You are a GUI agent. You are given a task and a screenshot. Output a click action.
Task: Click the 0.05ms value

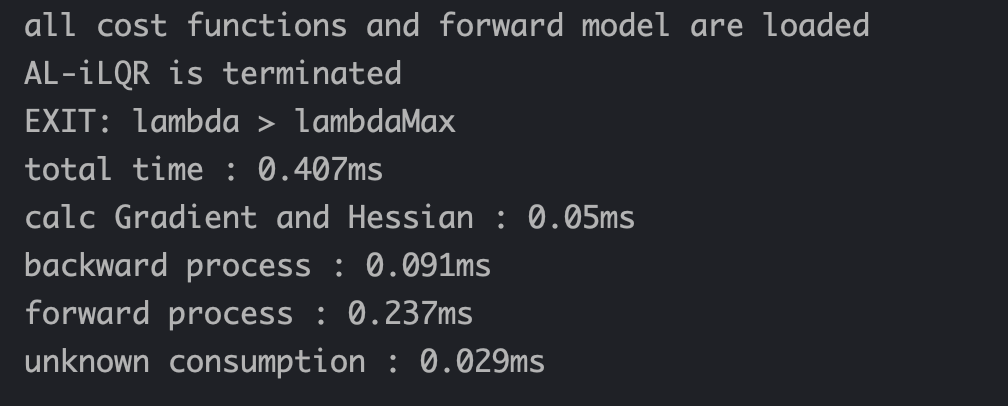[x=581, y=218]
